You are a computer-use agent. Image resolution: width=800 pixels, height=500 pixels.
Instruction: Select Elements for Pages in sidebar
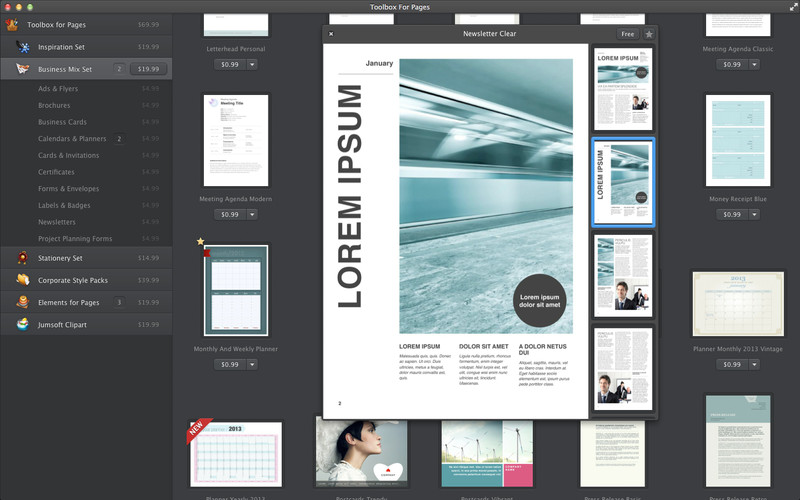pyautogui.click(x=86, y=302)
